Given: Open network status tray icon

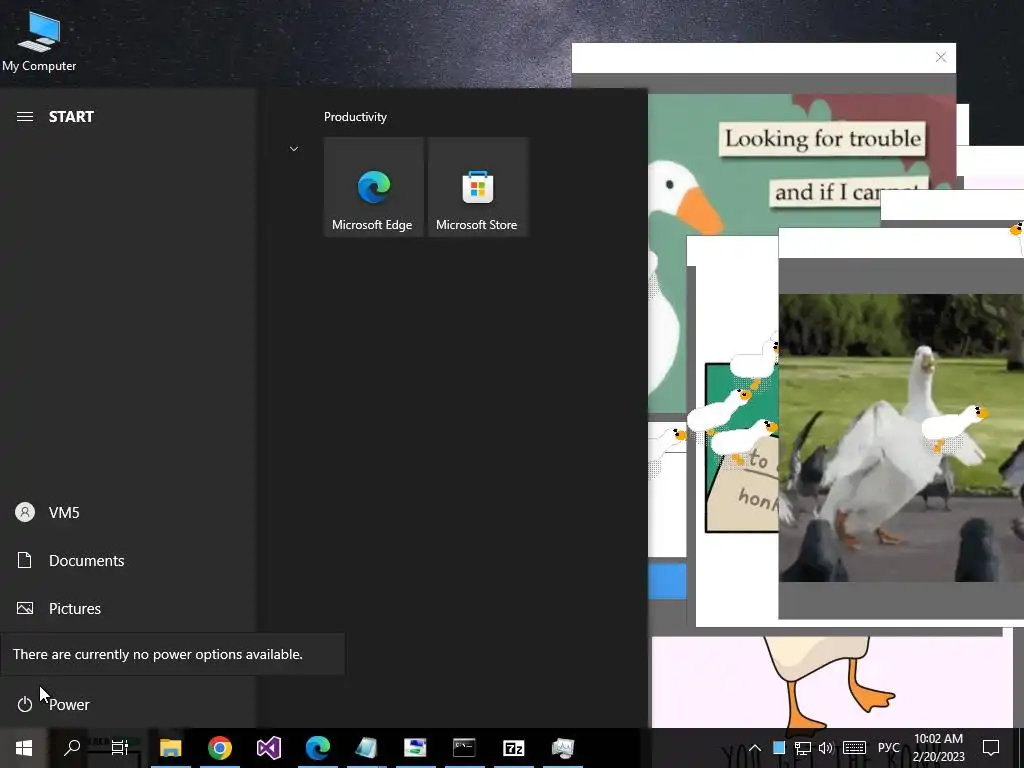Looking at the screenshot, I should [803, 748].
